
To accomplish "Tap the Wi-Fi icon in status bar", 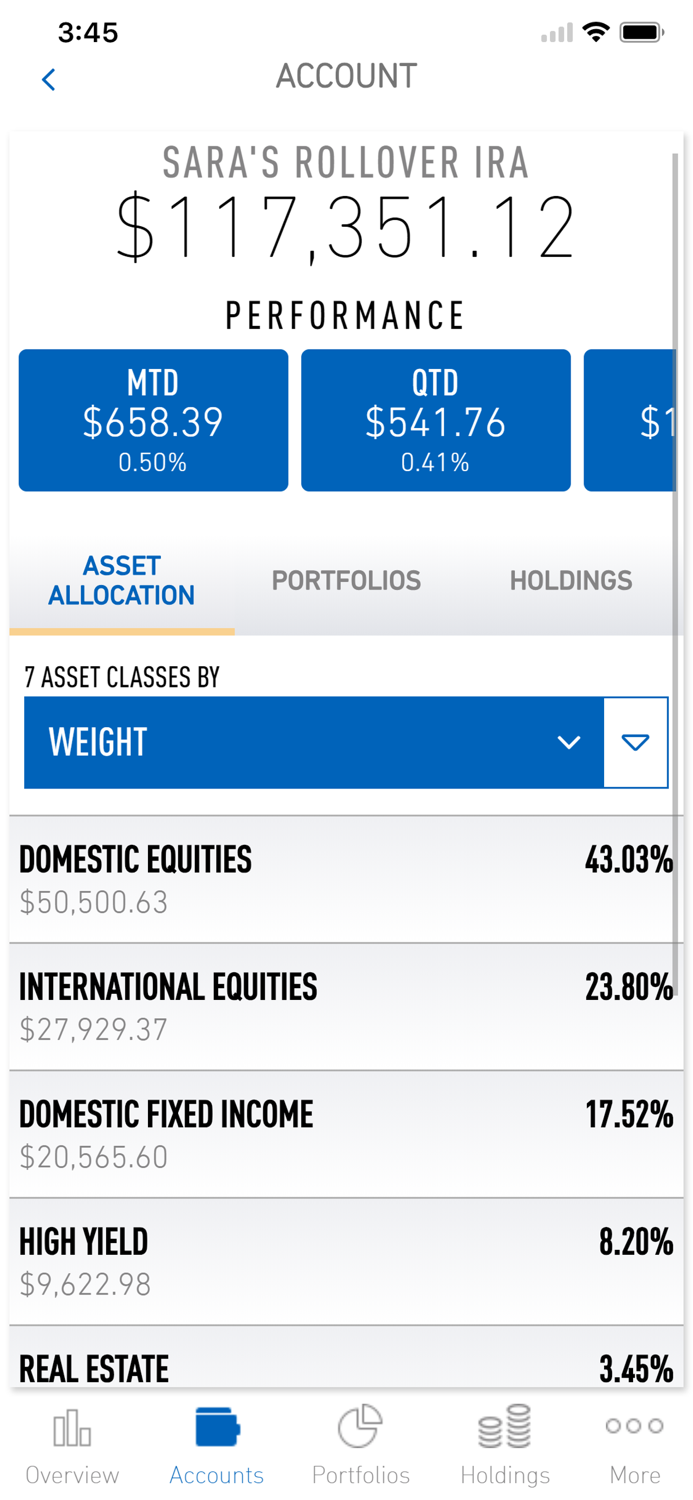I will point(596,32).
